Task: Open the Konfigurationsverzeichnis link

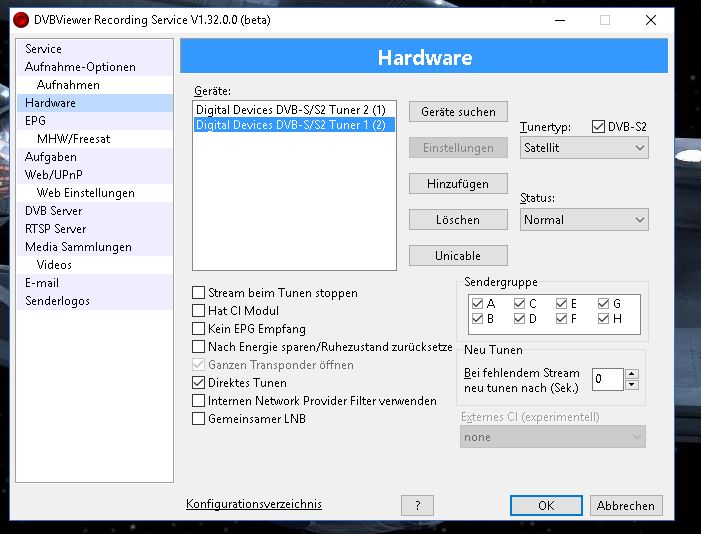Action: pos(254,504)
